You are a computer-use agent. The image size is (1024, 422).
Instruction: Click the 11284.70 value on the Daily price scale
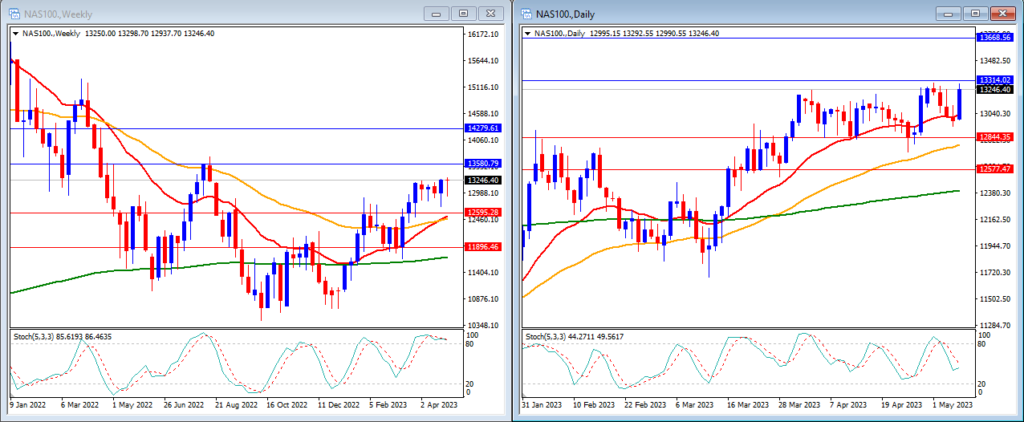[995, 325]
